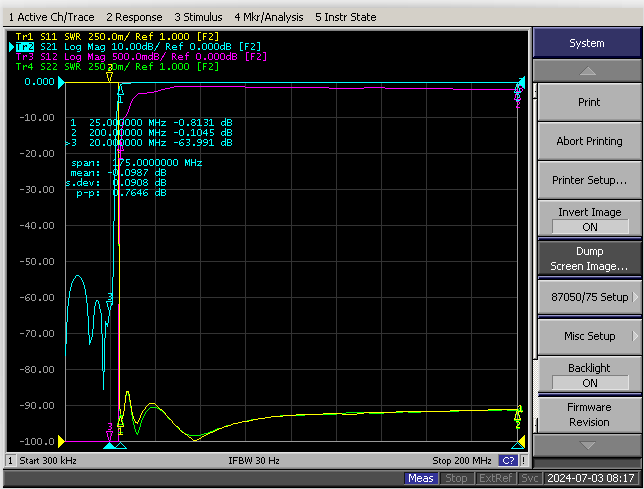The image size is (644, 489).
Task: Open the 2 Response menu
Action: coord(134,17)
